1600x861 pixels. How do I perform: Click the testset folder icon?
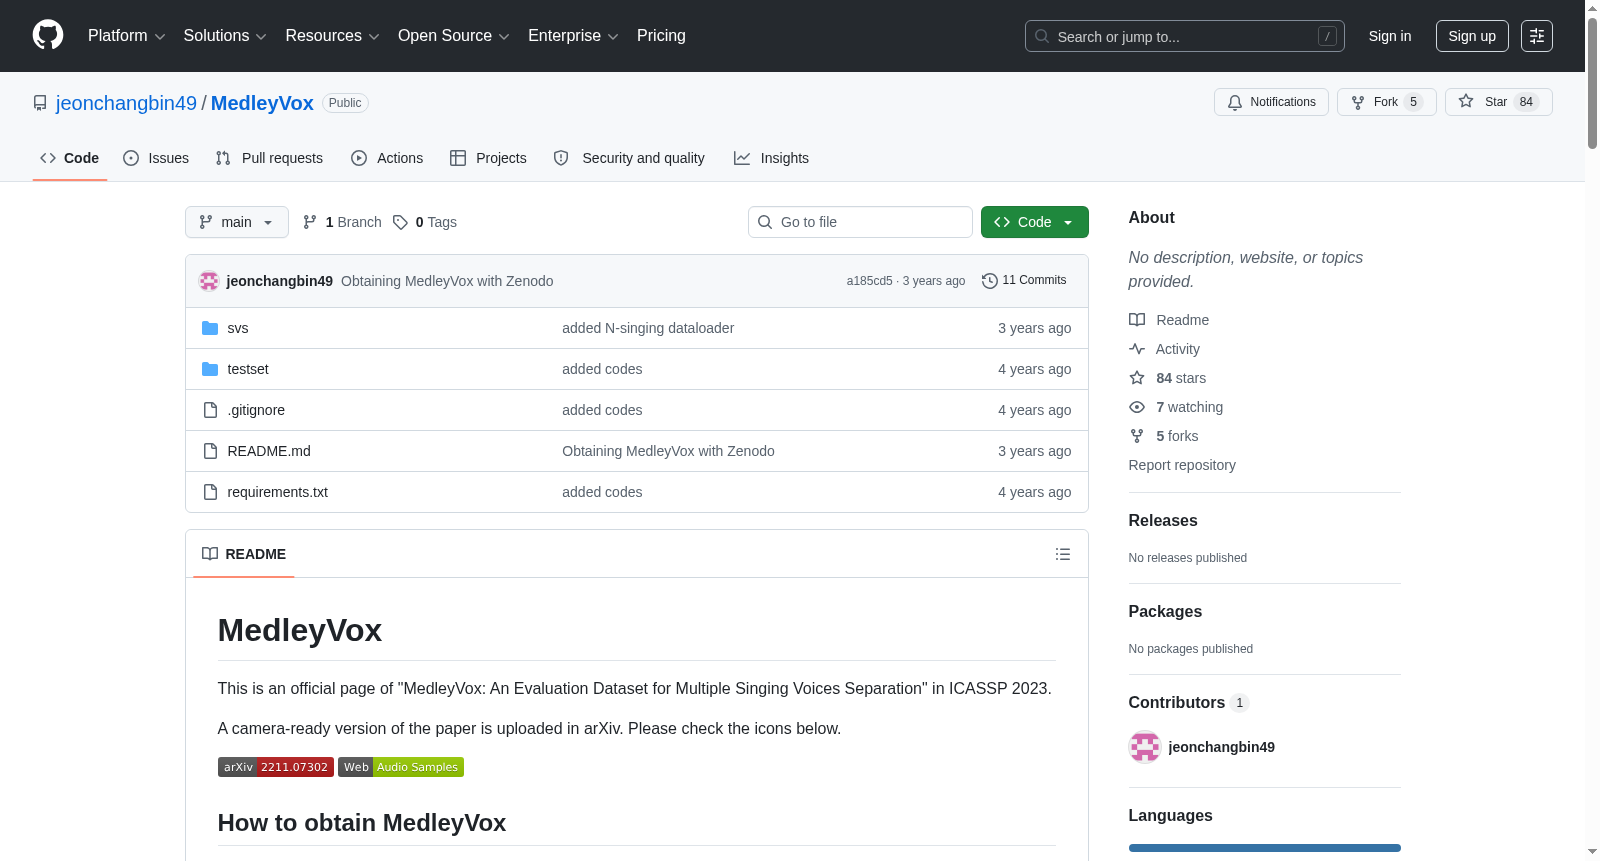point(210,369)
